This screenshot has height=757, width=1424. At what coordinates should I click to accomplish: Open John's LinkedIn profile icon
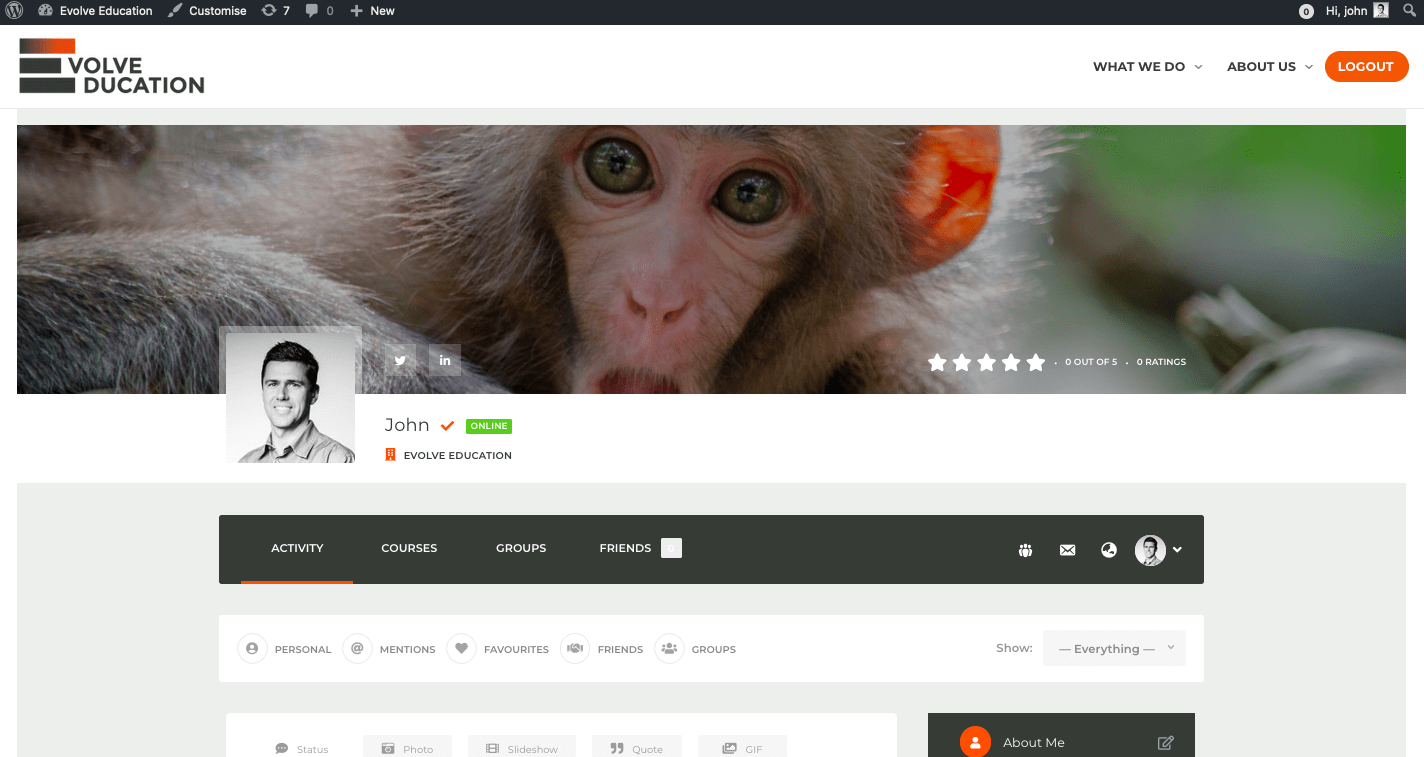point(445,360)
